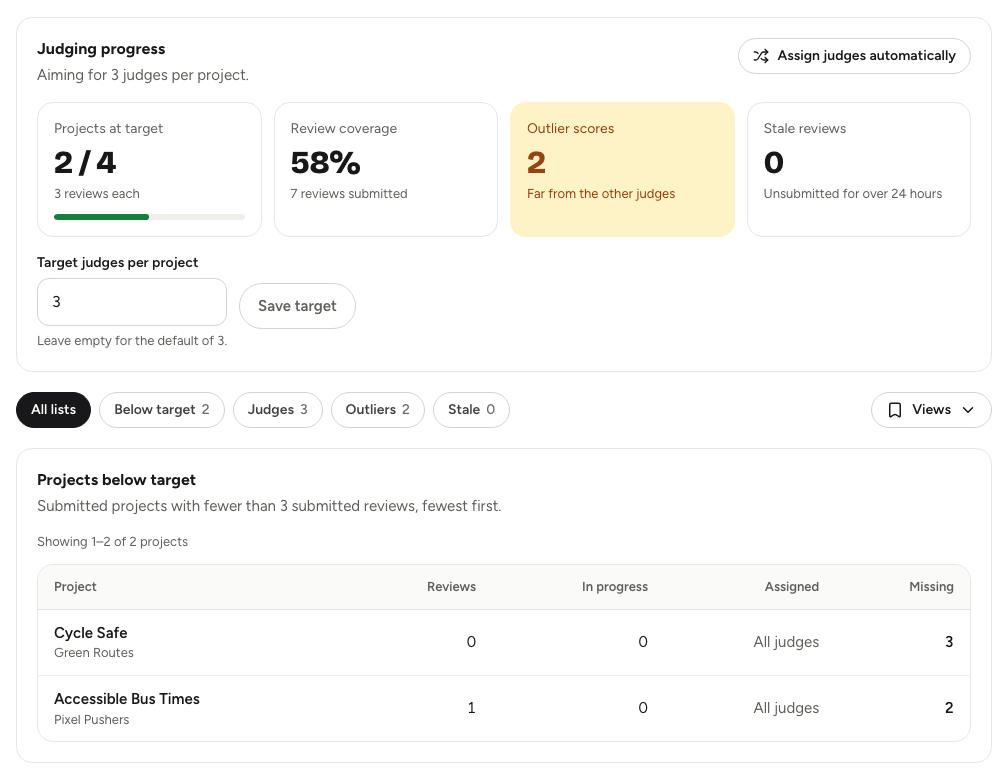The width and height of the screenshot is (1008, 780).
Task: Click the Green Routes team name
Action: (94, 653)
